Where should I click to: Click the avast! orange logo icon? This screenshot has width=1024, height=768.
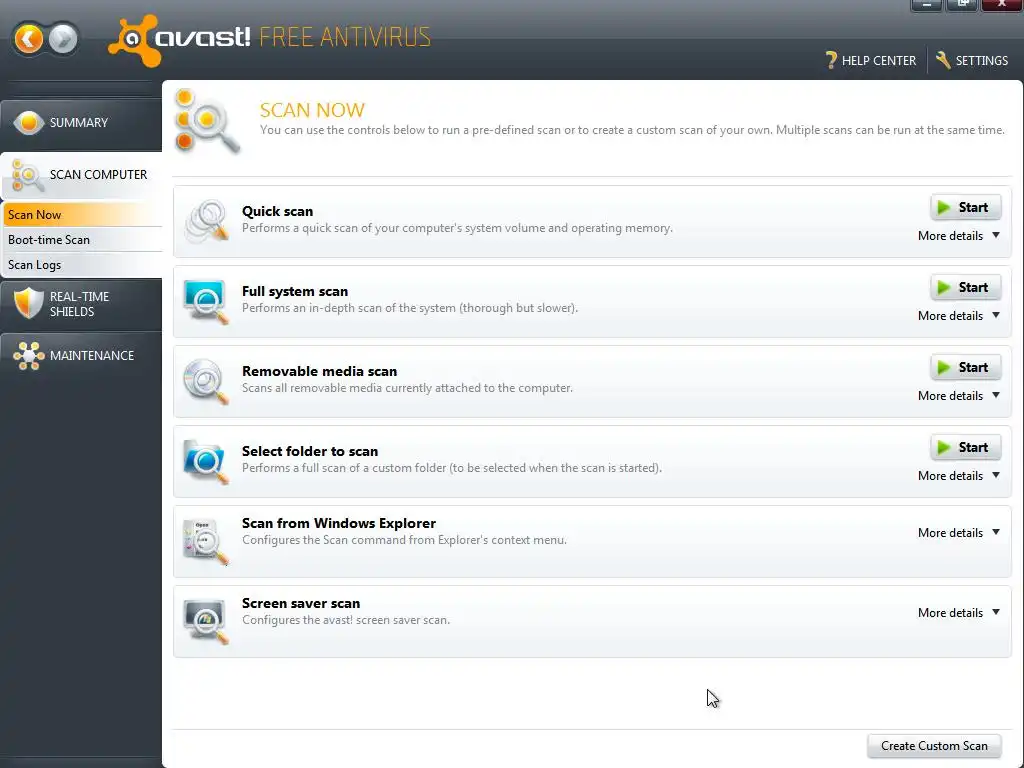click(x=134, y=40)
